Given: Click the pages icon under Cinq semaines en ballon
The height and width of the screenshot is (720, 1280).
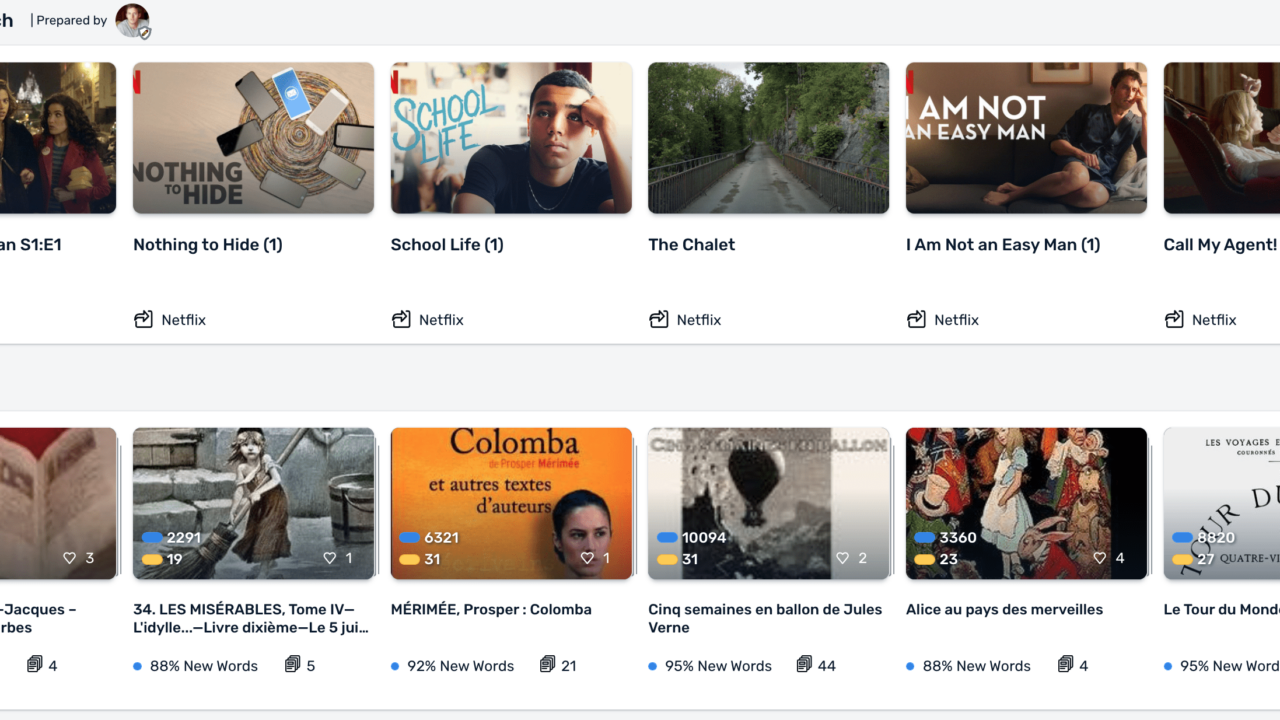Looking at the screenshot, I should tap(805, 665).
